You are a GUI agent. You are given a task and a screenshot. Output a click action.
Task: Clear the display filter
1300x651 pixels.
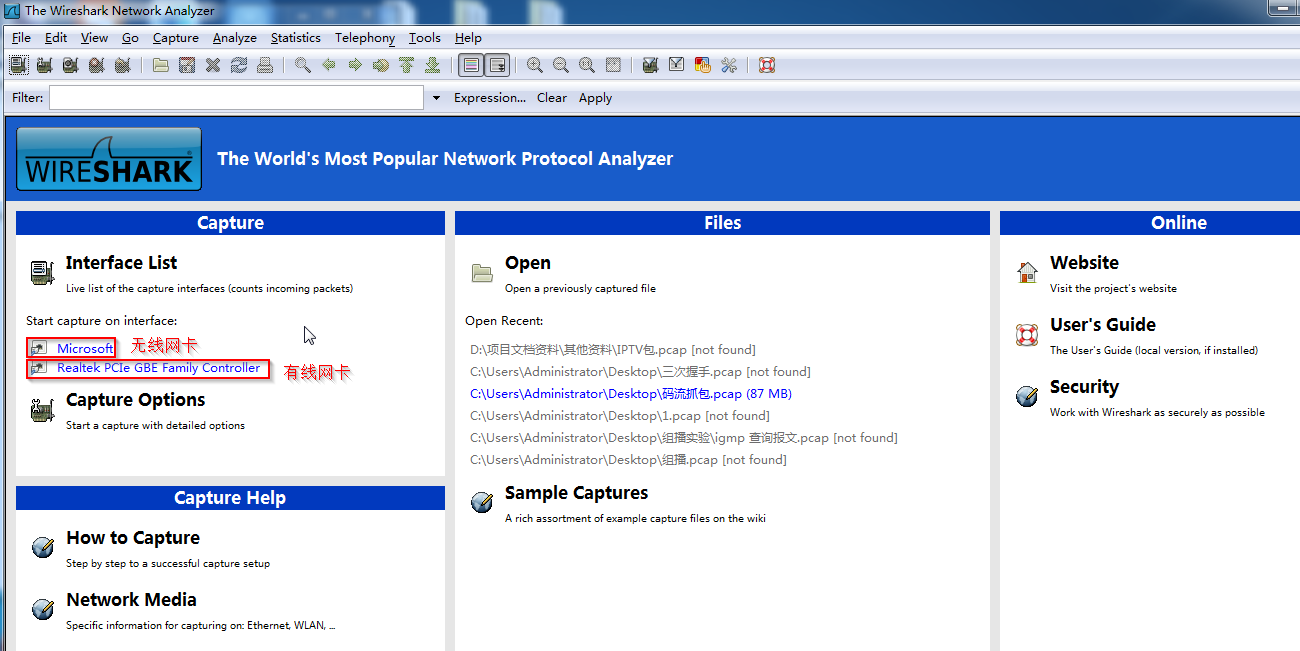(552, 98)
